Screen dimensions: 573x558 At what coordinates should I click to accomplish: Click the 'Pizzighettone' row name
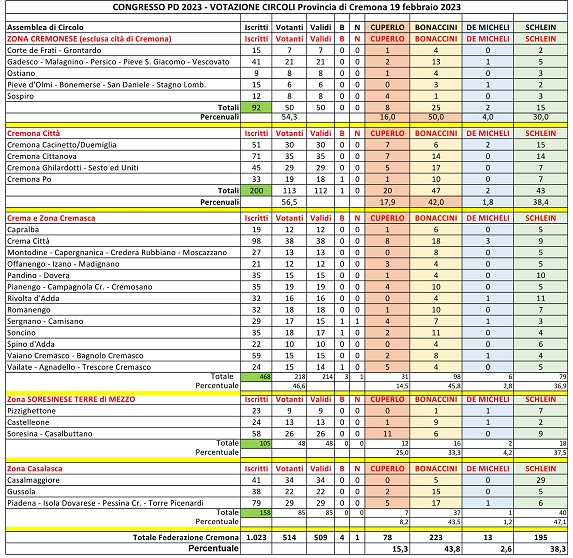pos(31,411)
